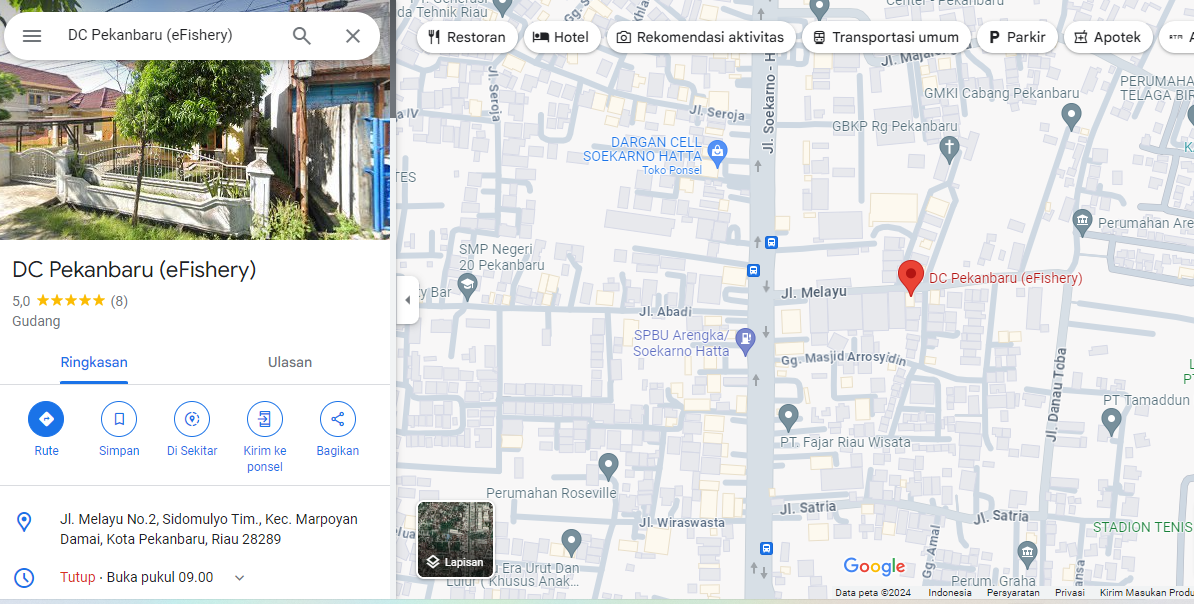Click the address location pin icon
The height and width of the screenshot is (604, 1194).
(24, 522)
